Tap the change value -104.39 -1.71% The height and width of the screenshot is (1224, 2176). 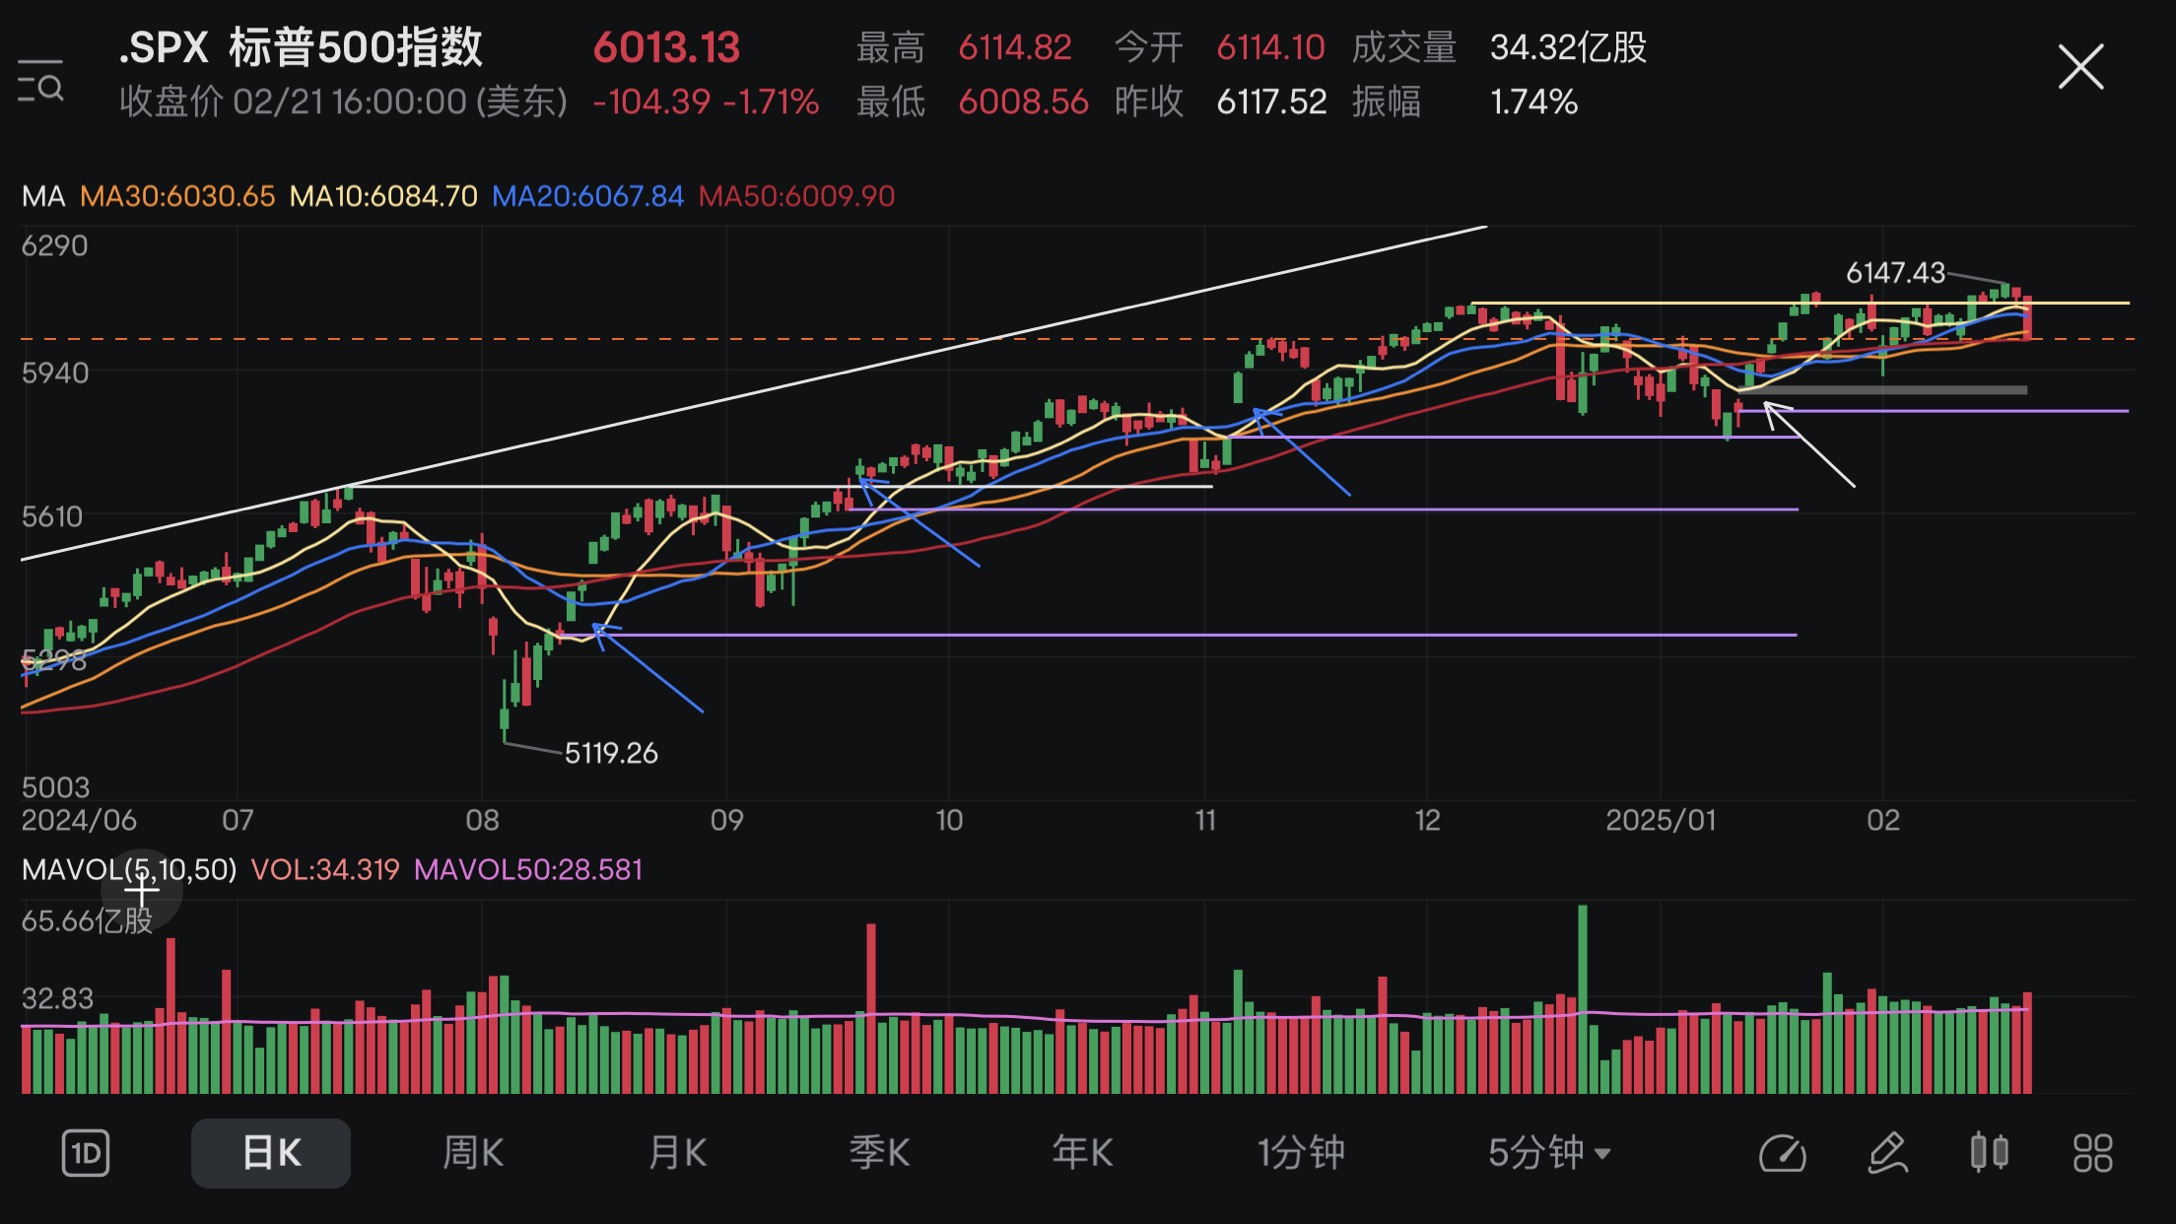point(706,101)
